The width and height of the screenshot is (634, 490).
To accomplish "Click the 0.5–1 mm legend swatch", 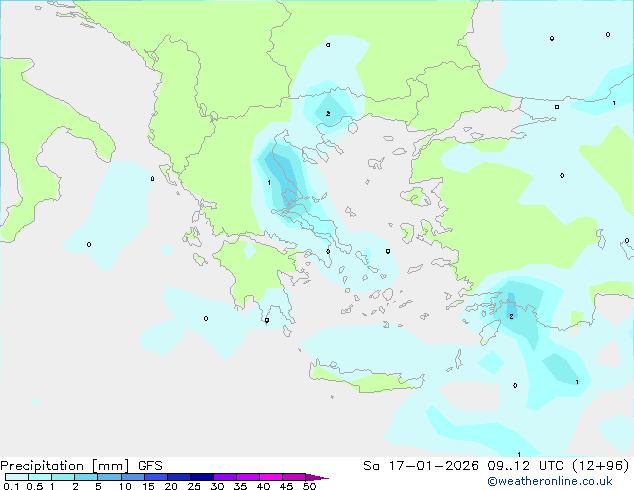I will [x=40, y=477].
